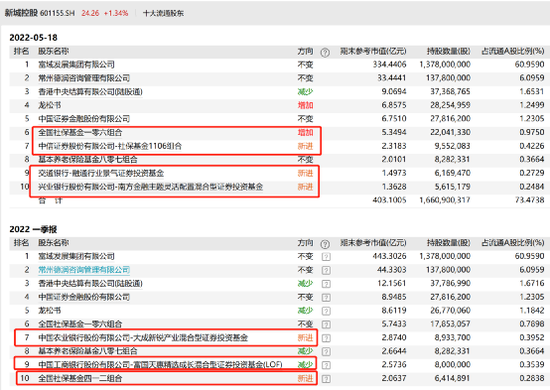The width and height of the screenshot is (550, 390).
Task: Click percentage 0.2838 in the last row
Action: point(532,378)
